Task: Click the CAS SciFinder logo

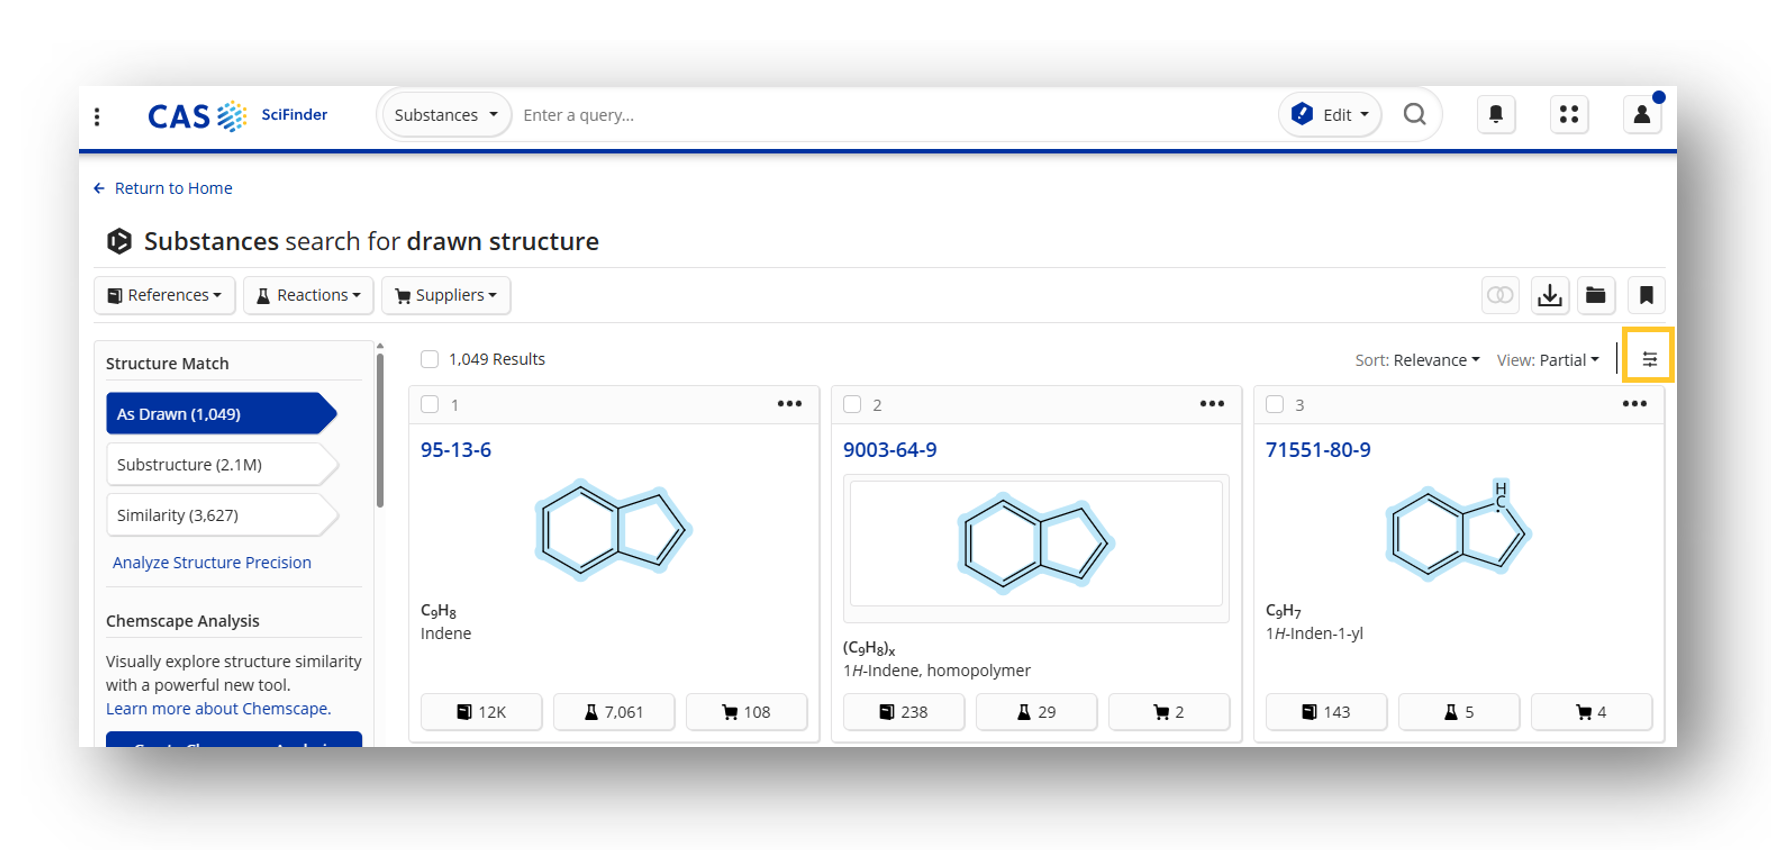Action: click(237, 116)
